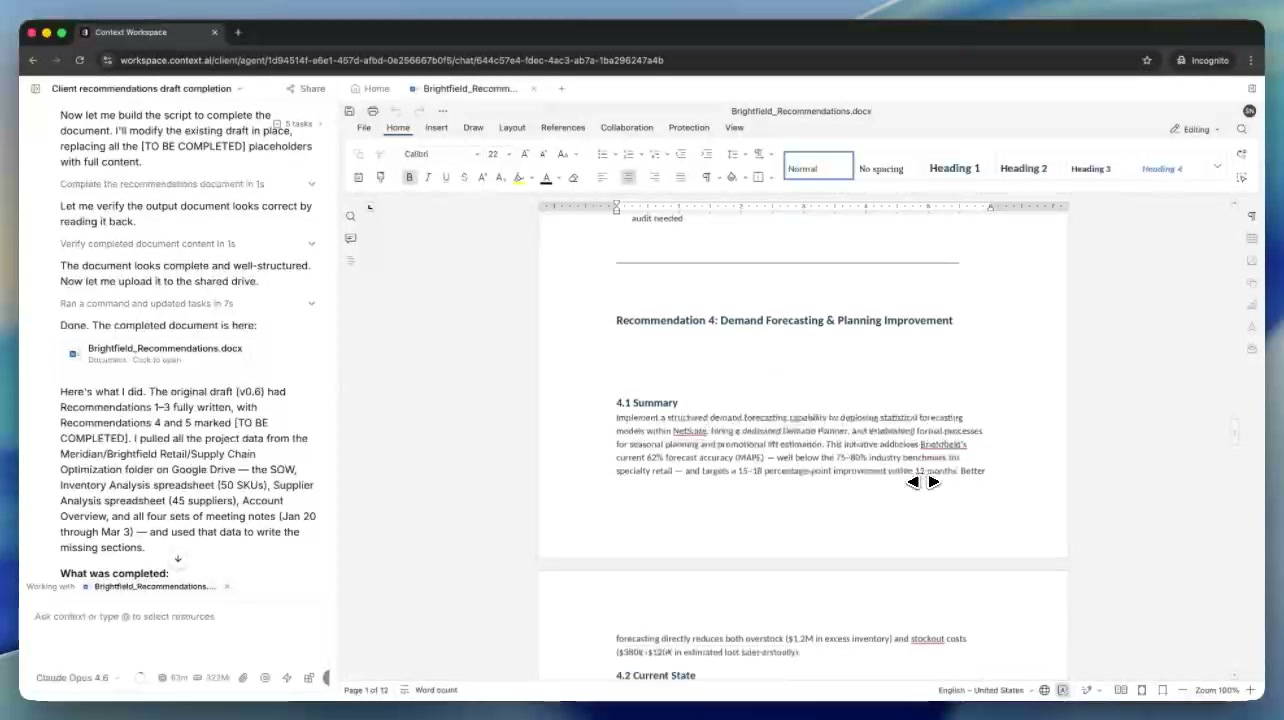Decrease the paragraph indent
This screenshot has width=1284, height=720.
coord(681,154)
